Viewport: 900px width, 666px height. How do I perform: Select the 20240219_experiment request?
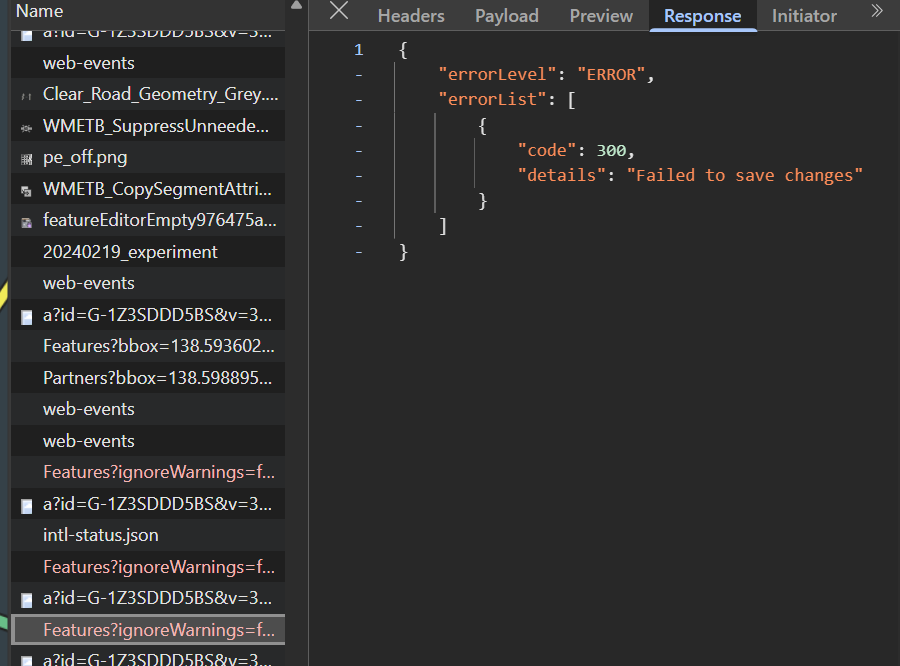coord(130,252)
